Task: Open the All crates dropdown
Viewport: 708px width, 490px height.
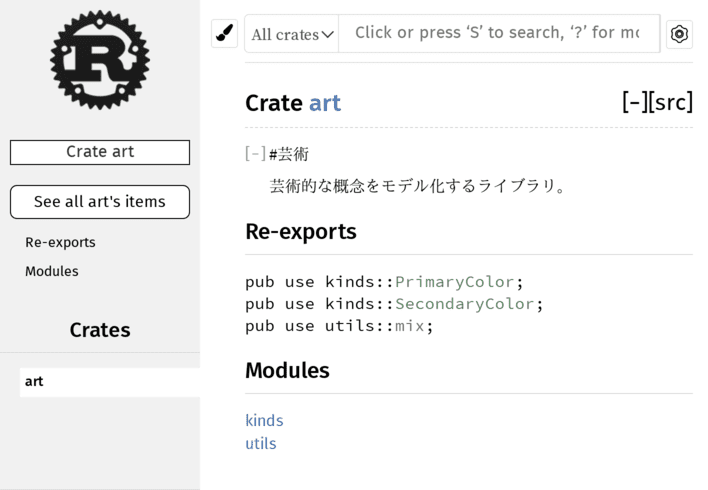Action: click(x=292, y=34)
